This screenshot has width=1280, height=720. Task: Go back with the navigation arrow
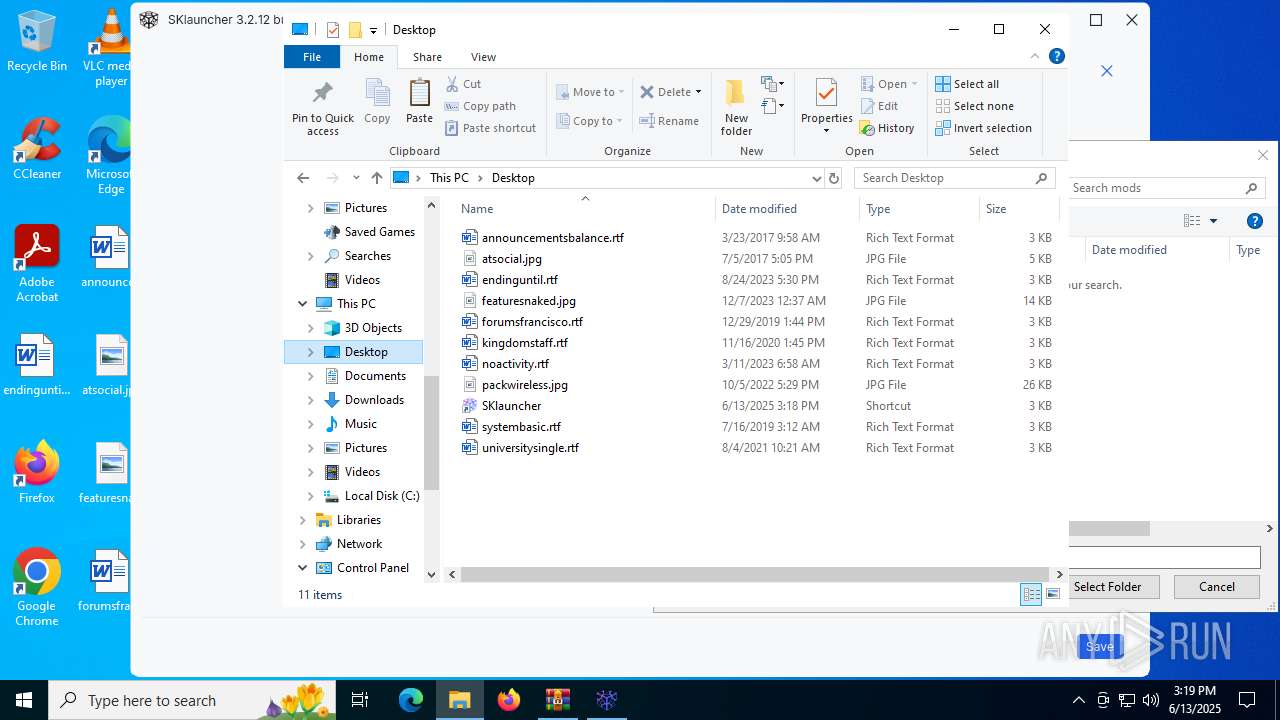[x=303, y=178]
